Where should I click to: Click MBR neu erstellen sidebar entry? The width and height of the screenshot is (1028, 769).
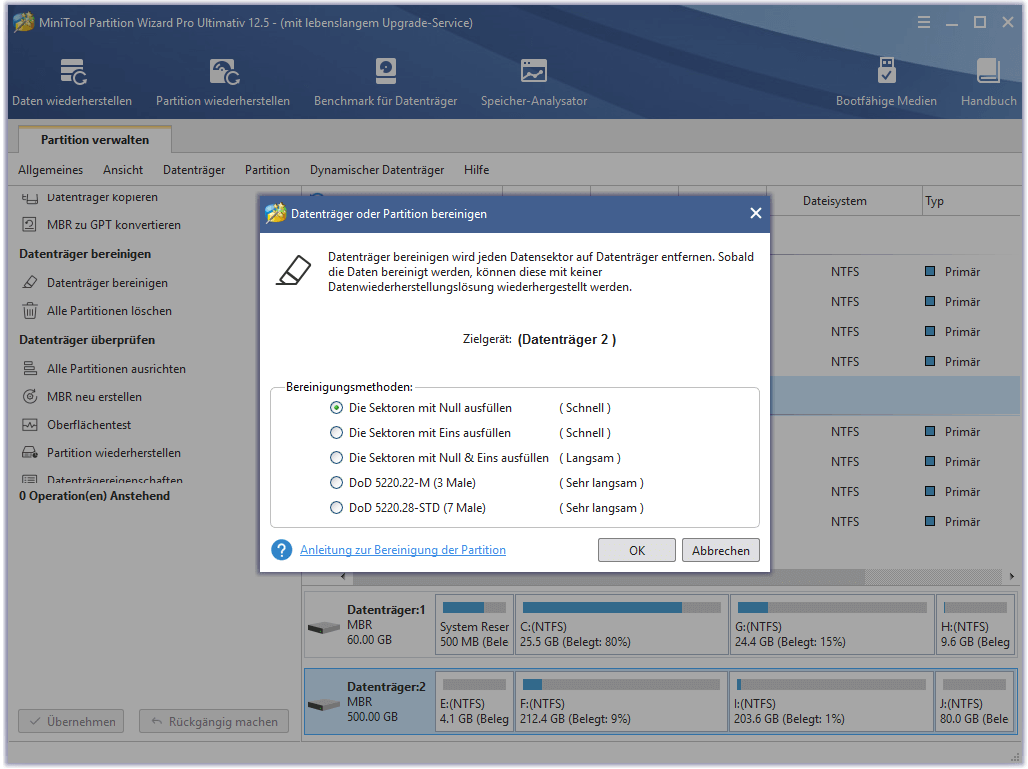[94, 397]
